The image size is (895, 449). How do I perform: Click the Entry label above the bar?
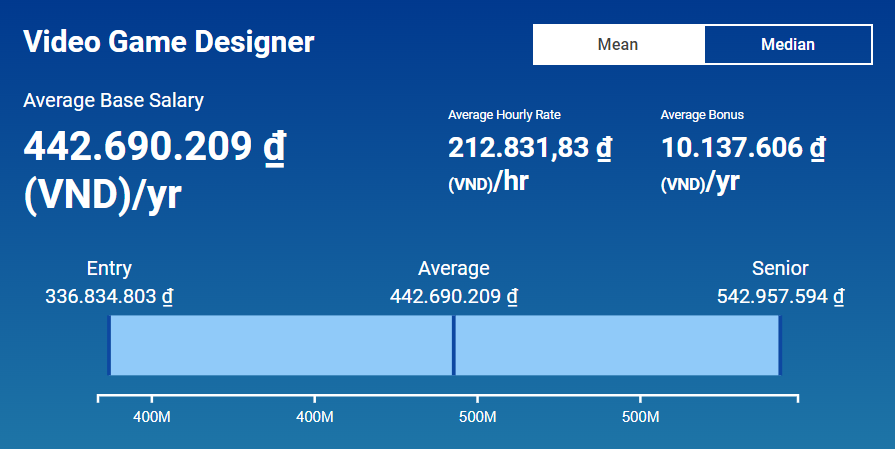109,268
